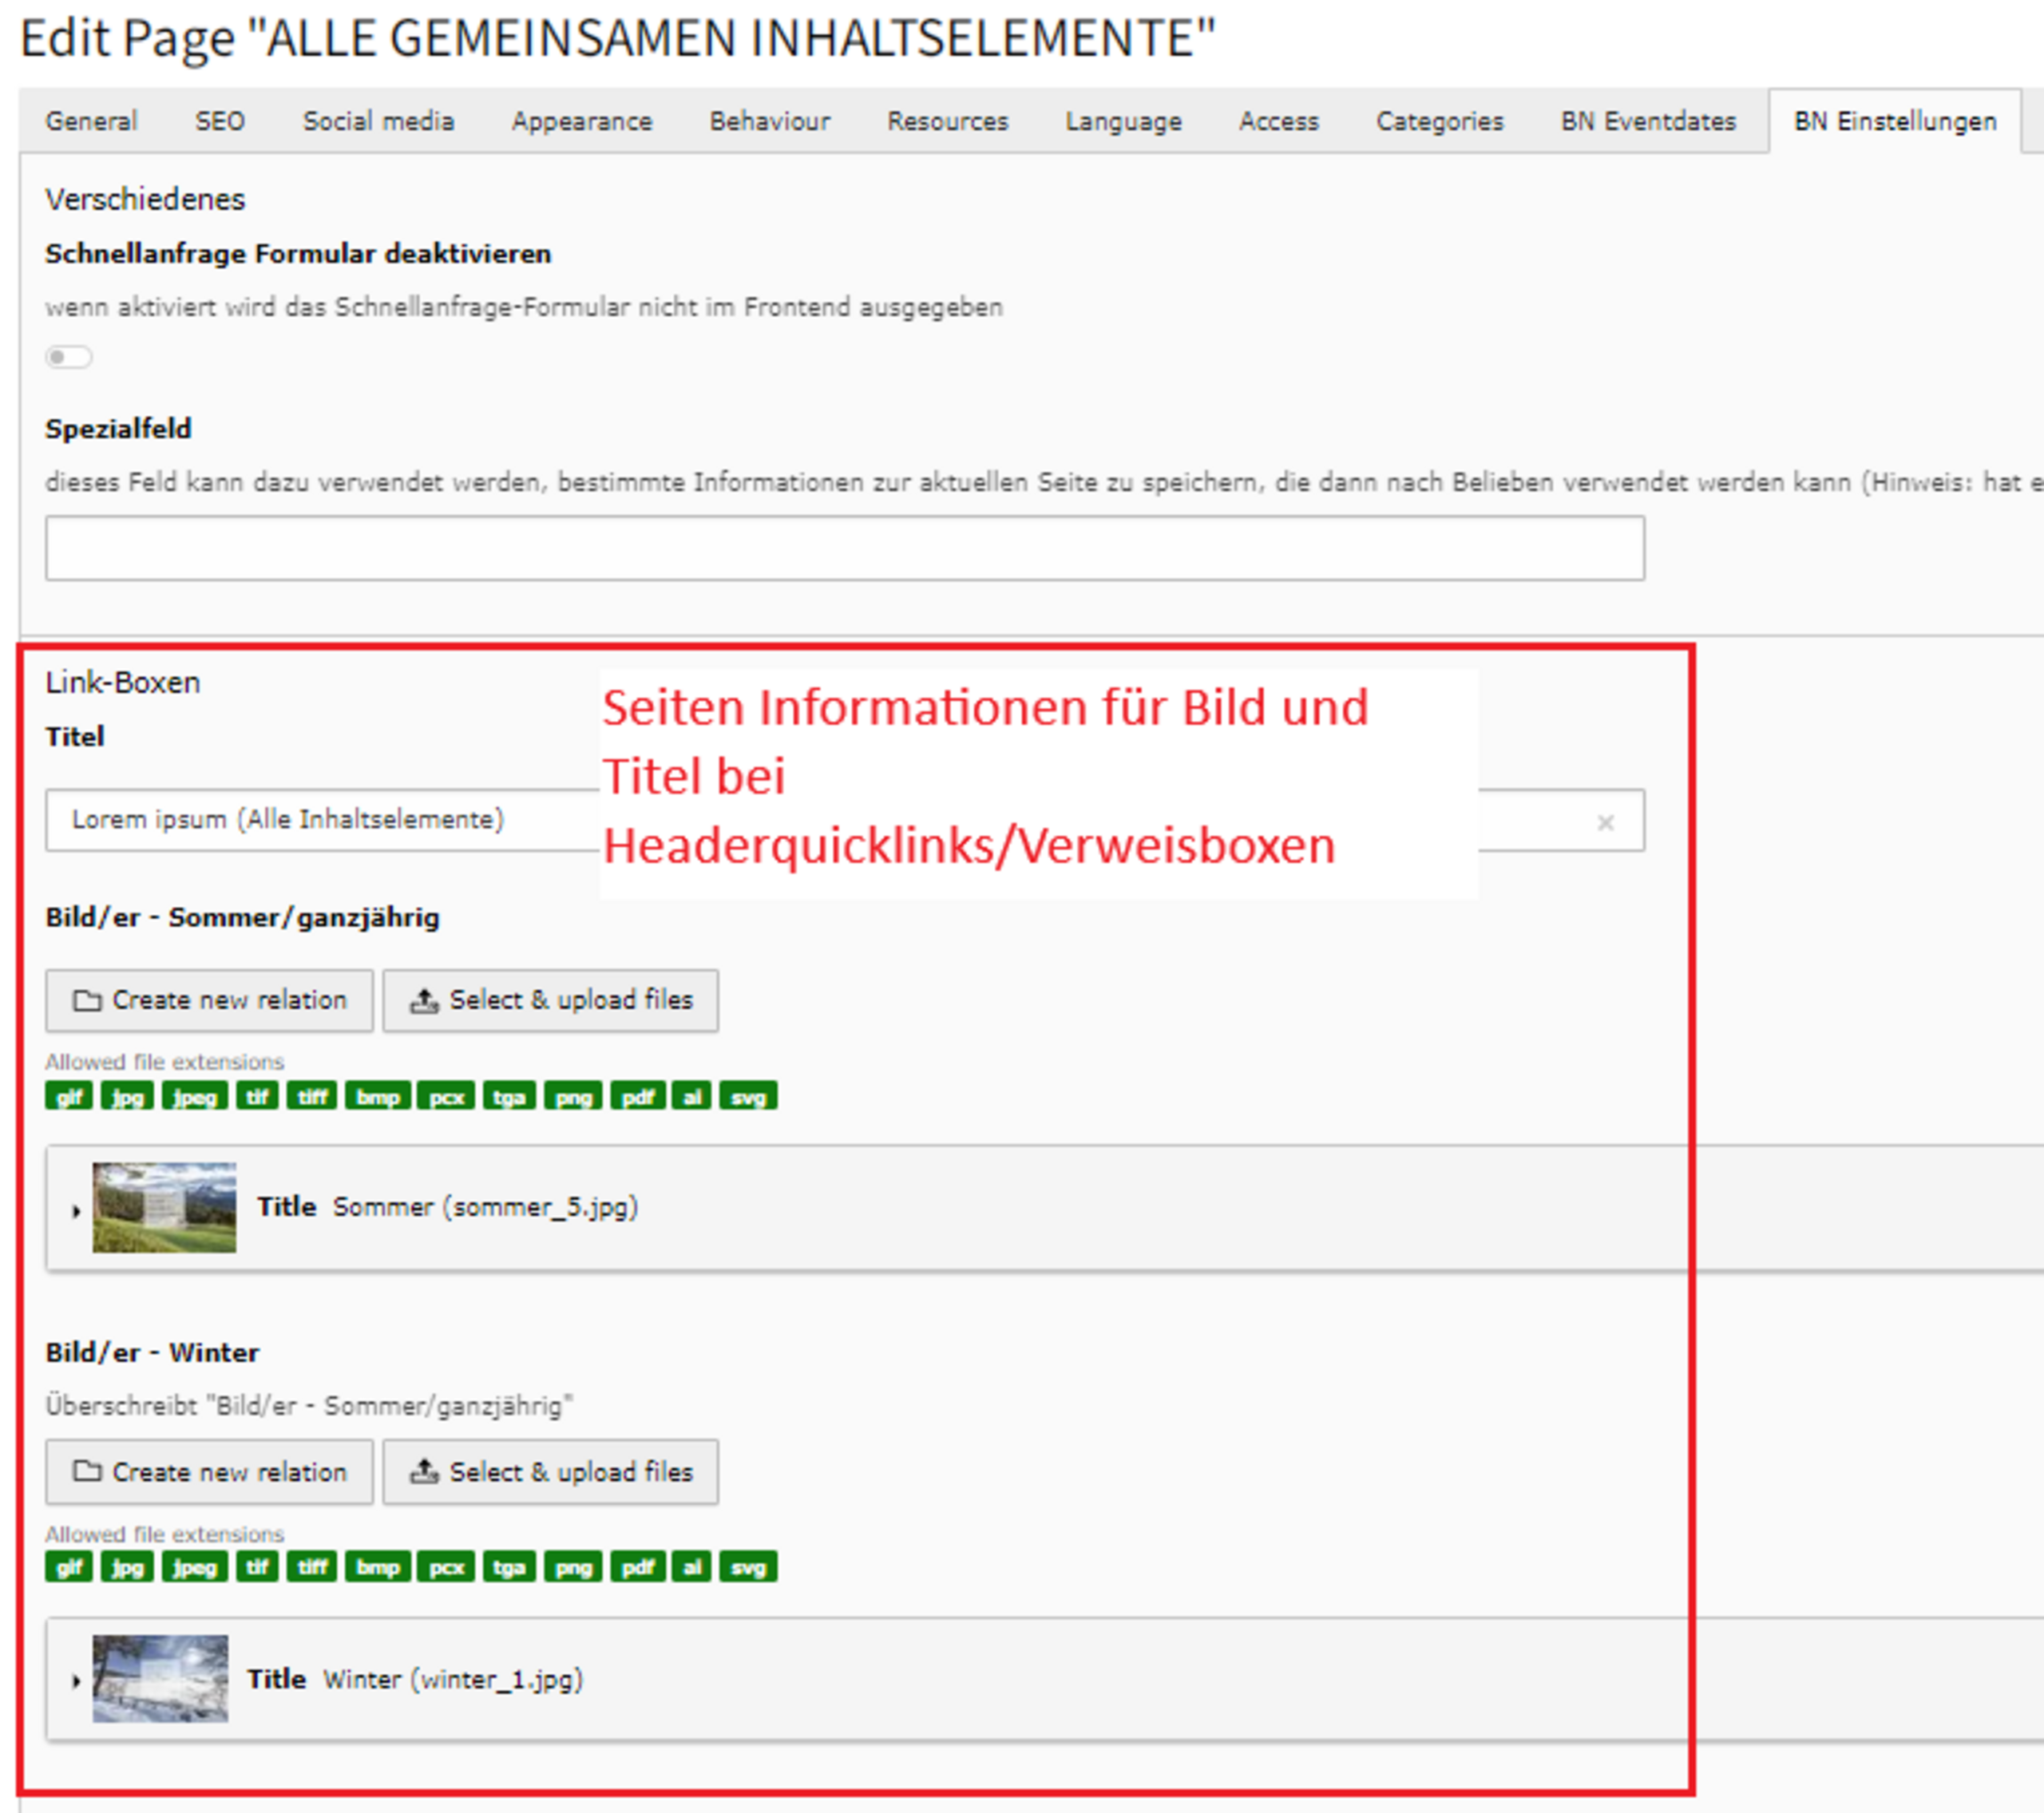Toggle Schnellanfrage Formular deaktivieren switch

tap(68, 357)
